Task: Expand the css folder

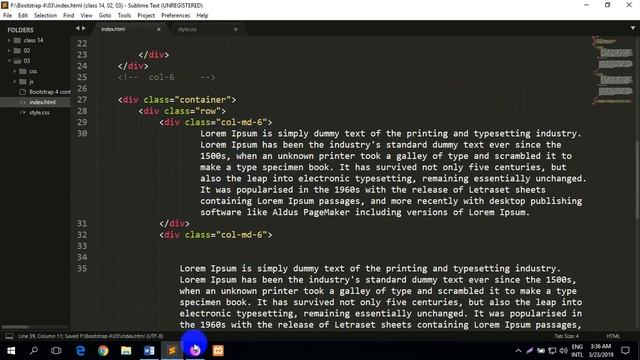Action: pyautogui.click(x=15, y=71)
